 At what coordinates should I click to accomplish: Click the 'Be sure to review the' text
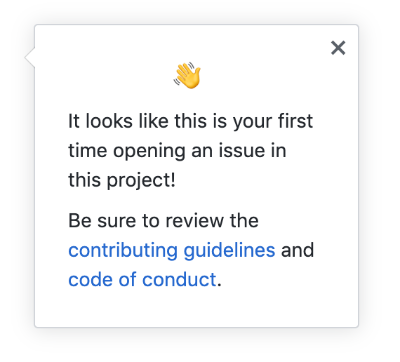[163, 221]
